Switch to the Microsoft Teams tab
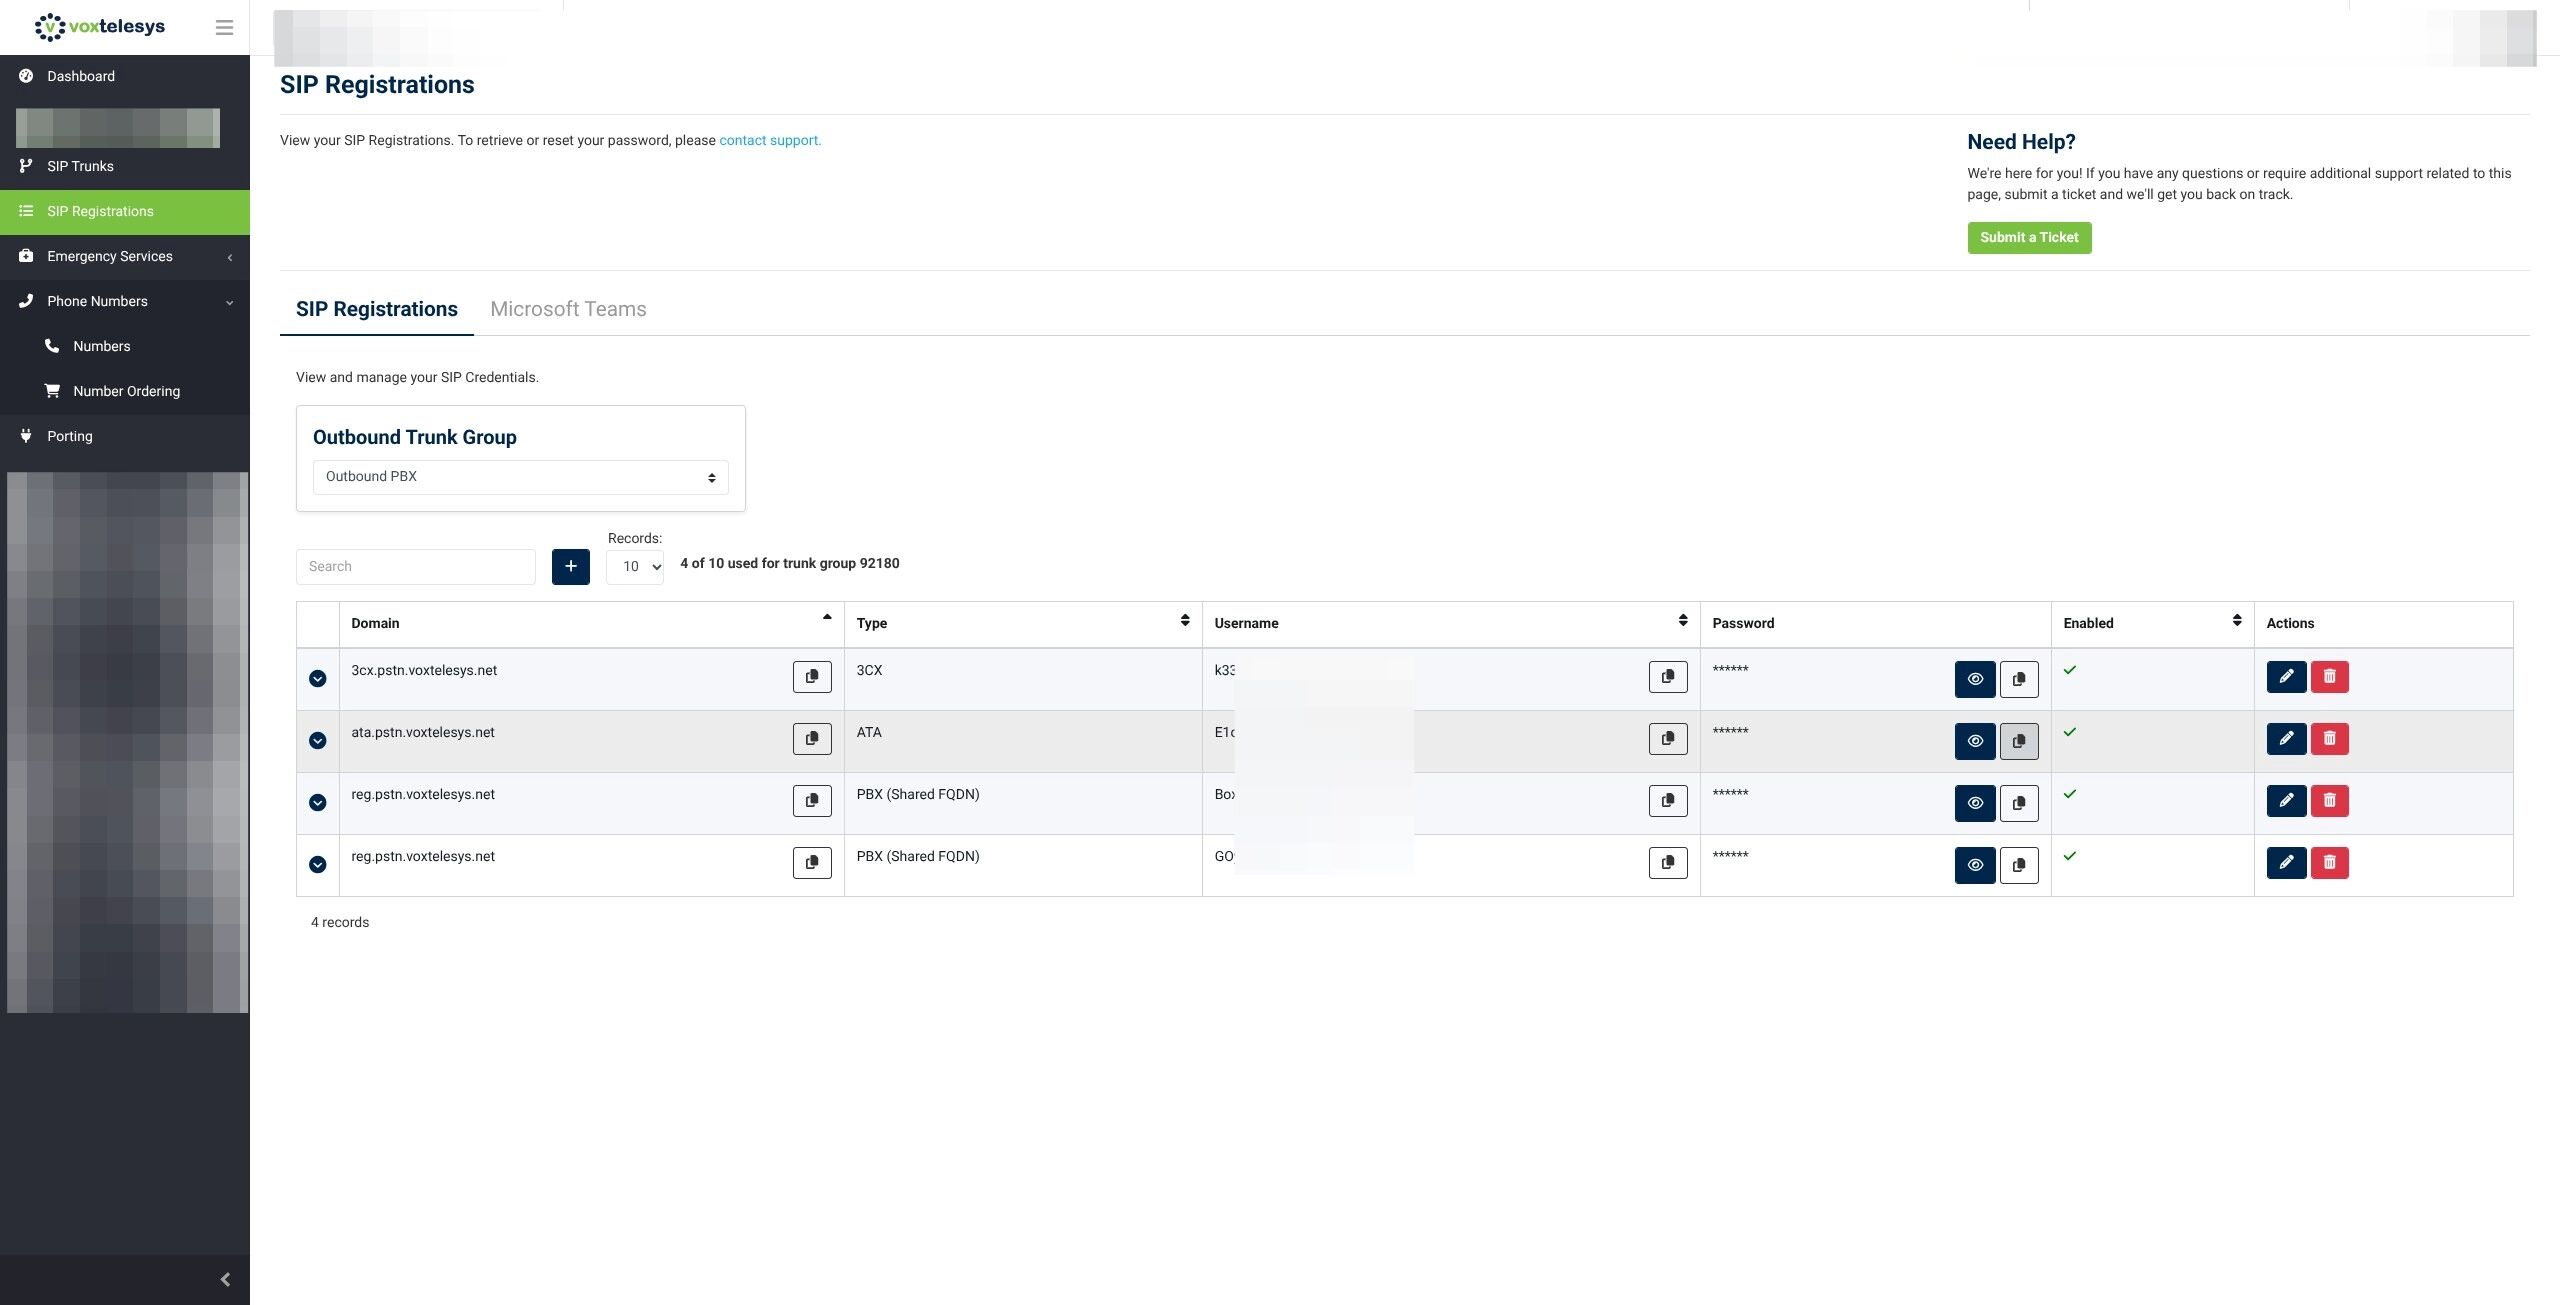The image size is (2560, 1305). coord(568,309)
